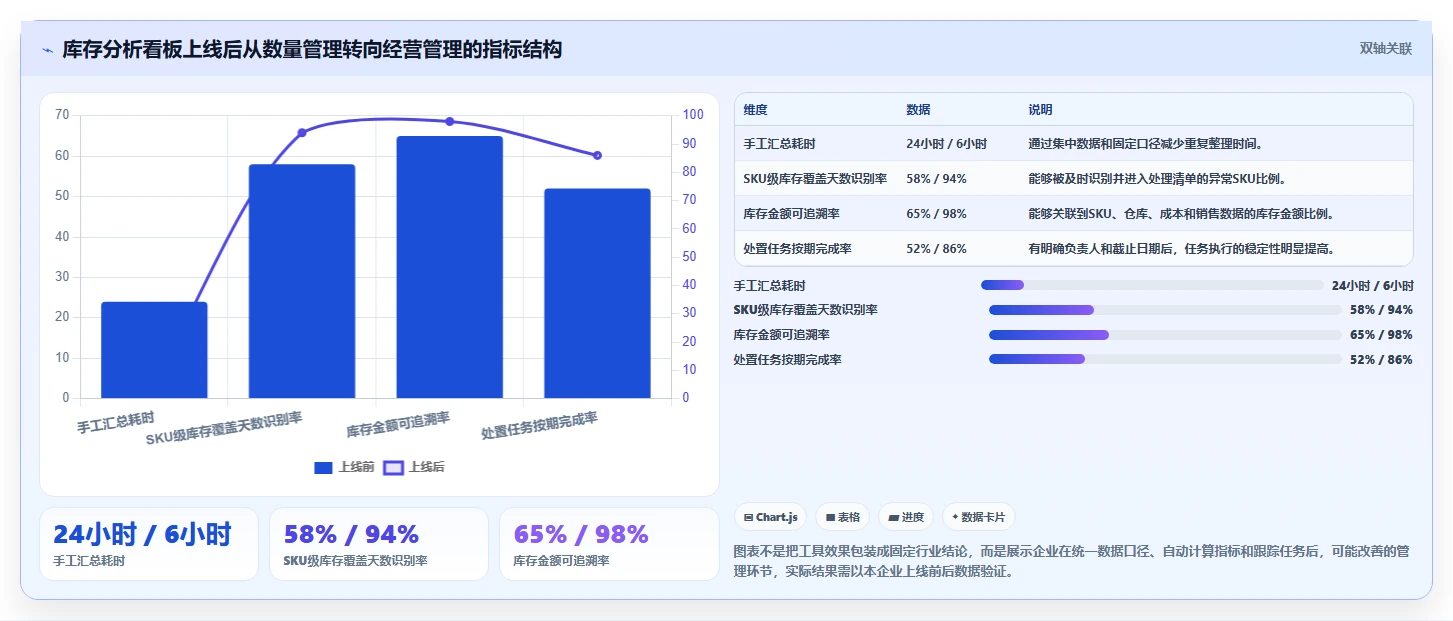Click the 65% / 98% data card
The image size is (1453, 621).
(609, 544)
